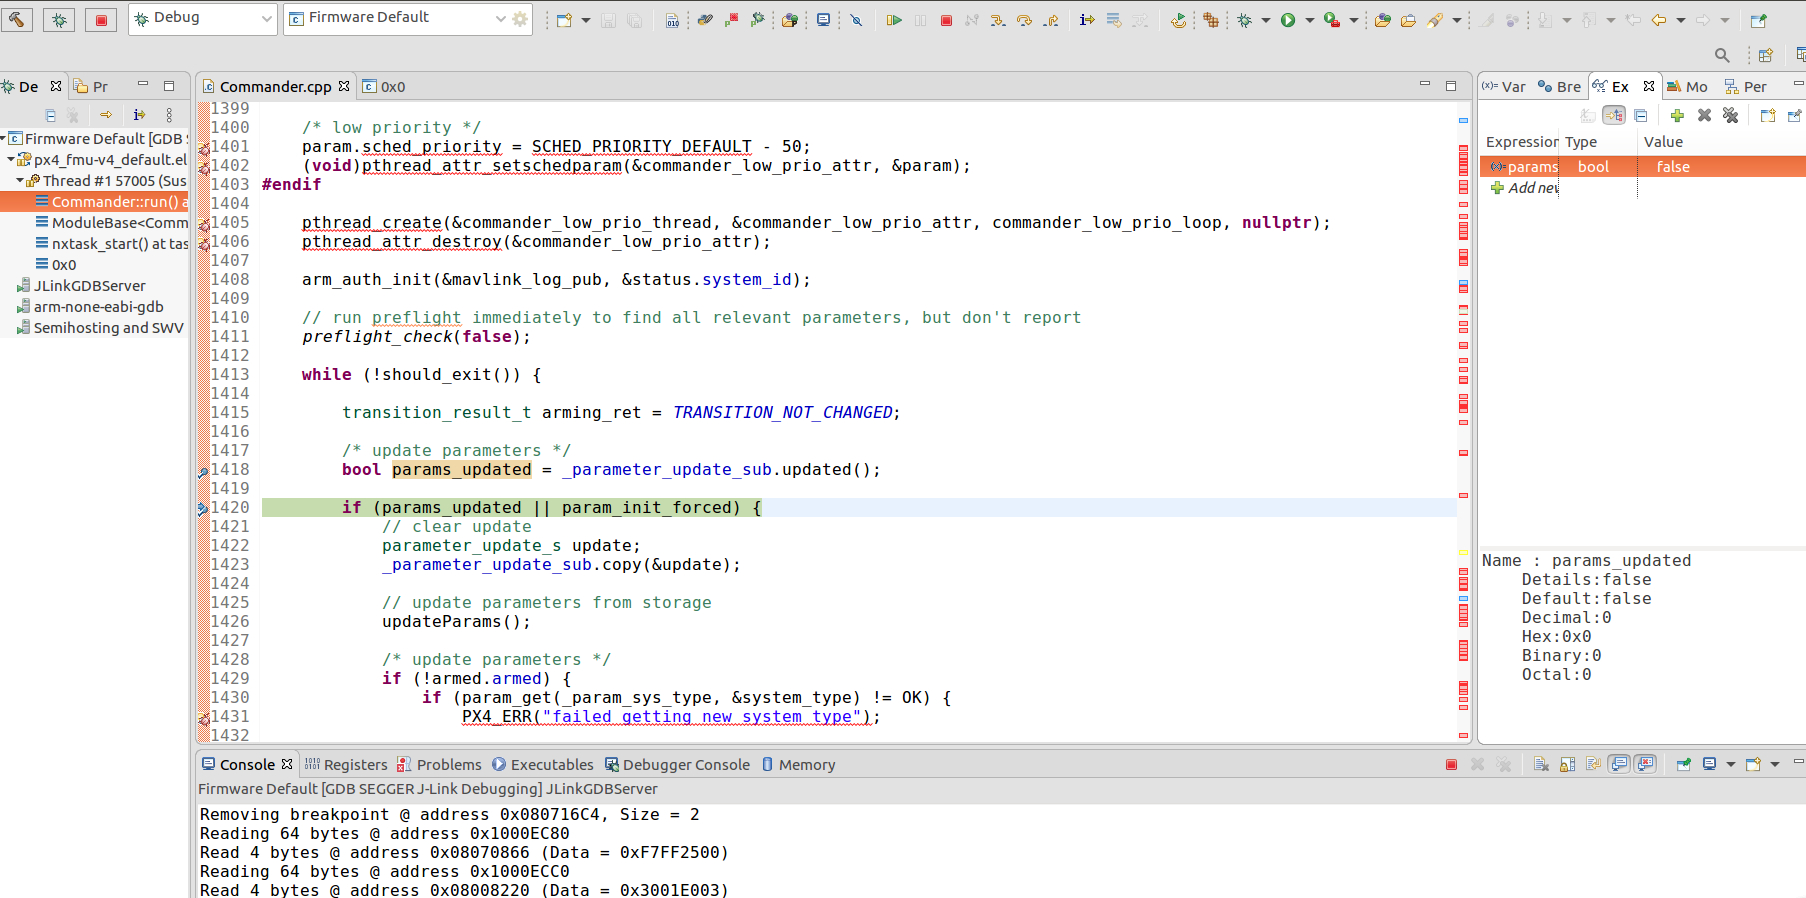1806x898 pixels.
Task: Open the Memory tab
Action: coord(798,765)
